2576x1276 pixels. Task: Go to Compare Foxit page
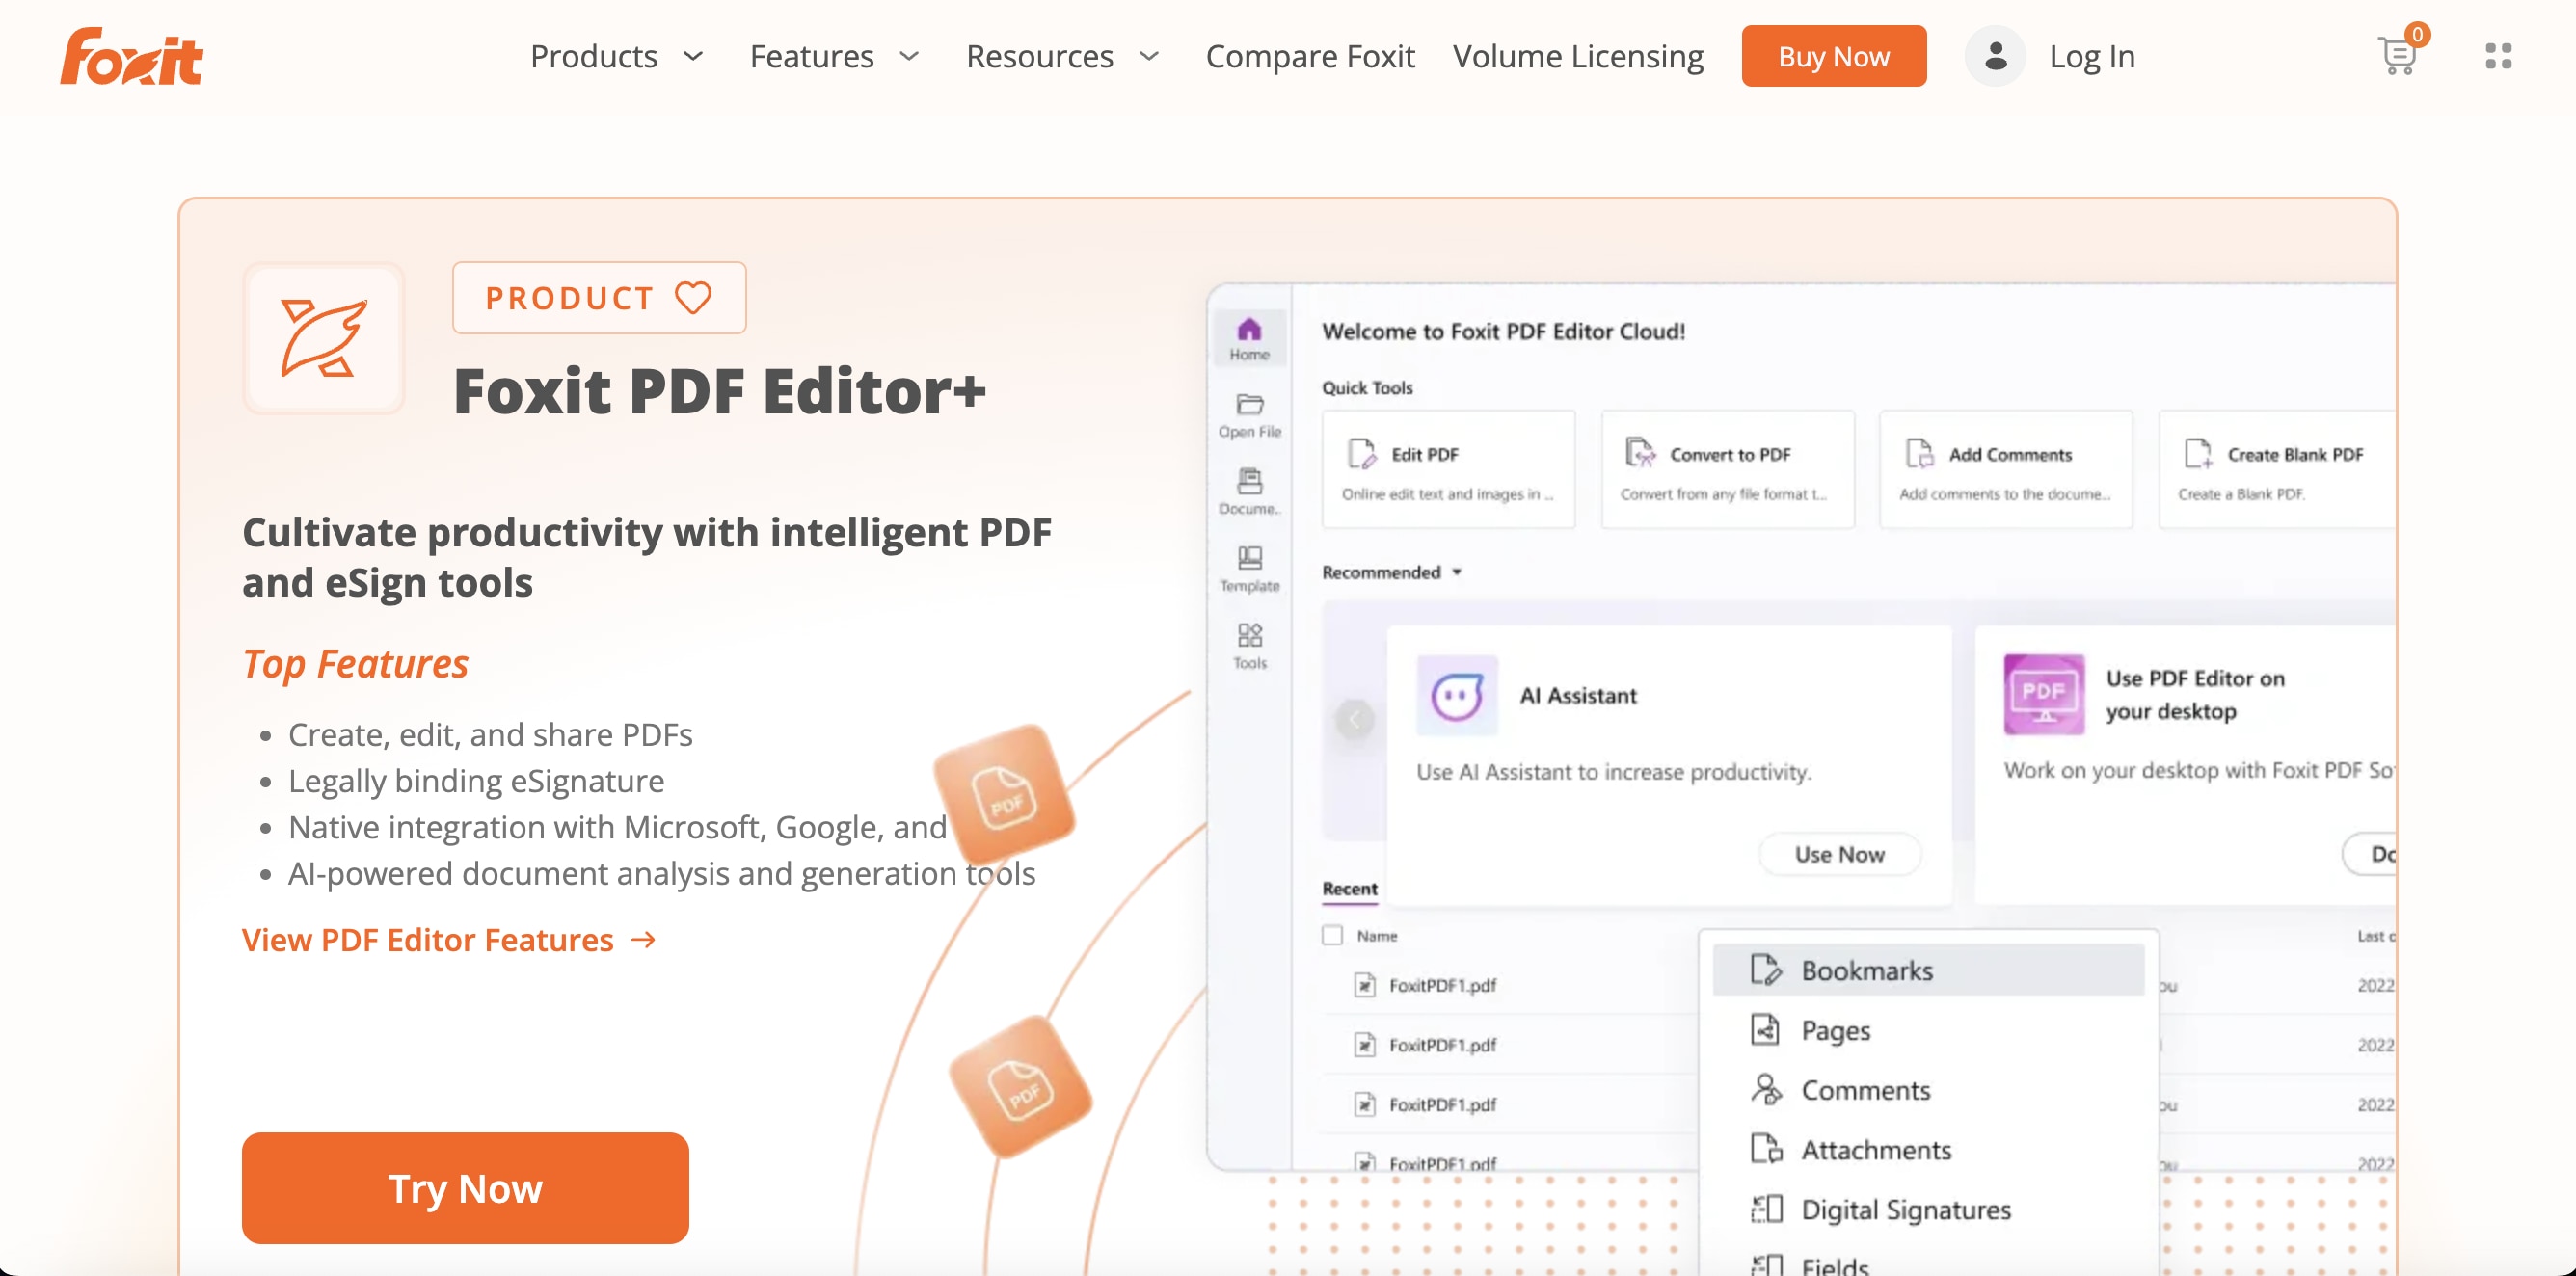[1310, 57]
